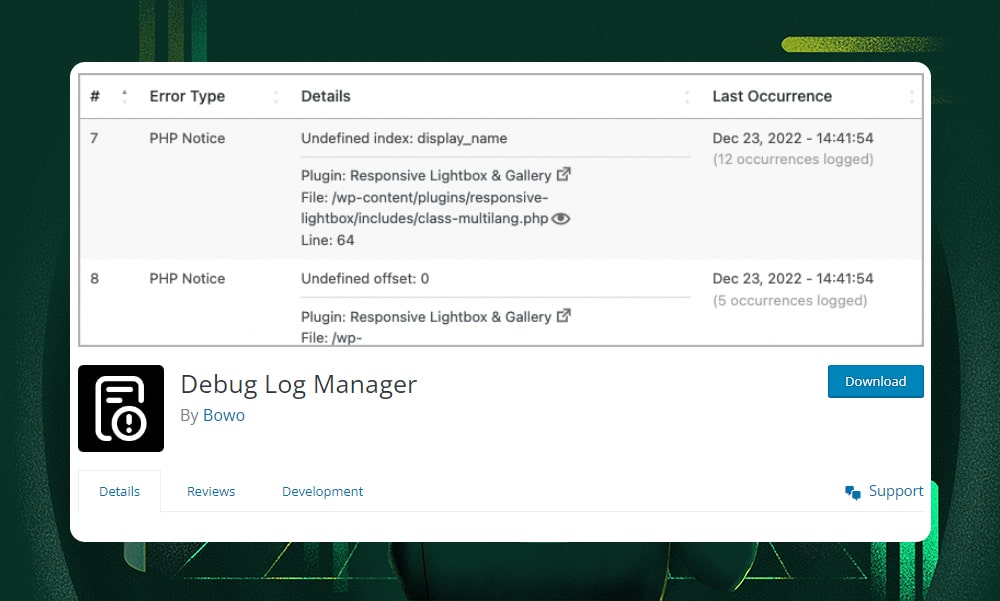The width and height of the screenshot is (1000, 601).
Task: Select PHP Notice text in row 7
Action: click(187, 138)
